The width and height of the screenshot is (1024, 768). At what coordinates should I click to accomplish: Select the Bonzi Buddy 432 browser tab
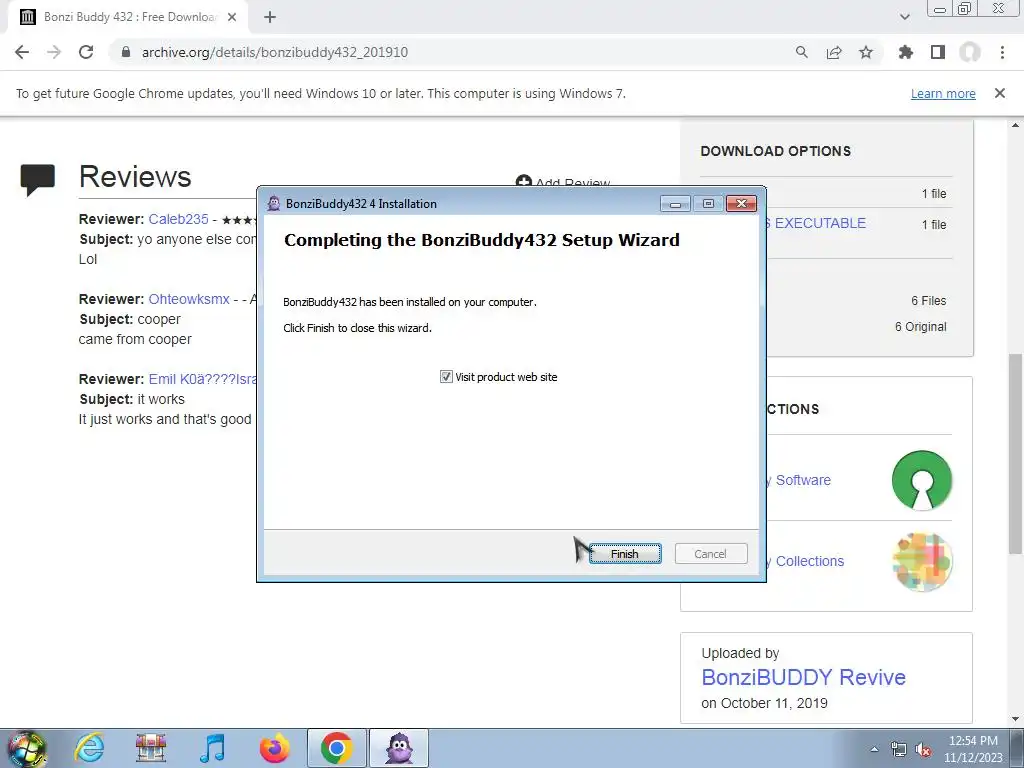[x=128, y=17]
